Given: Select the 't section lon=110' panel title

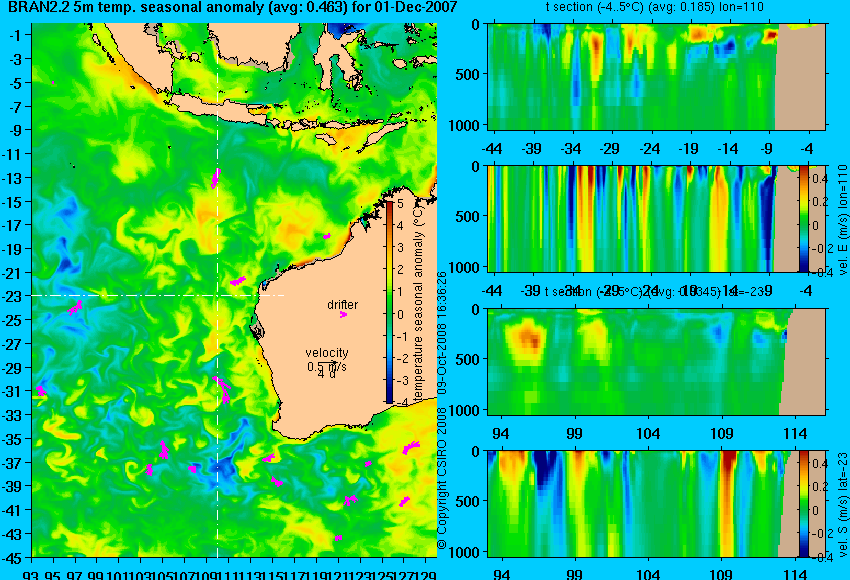Looking at the screenshot, I should [655, 7].
